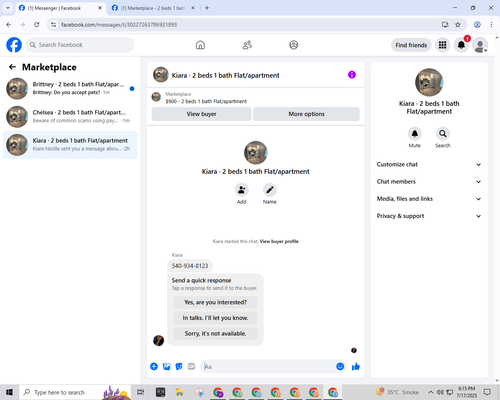Select Kiara conversation in the list
Screen dimensions: 500x400
pyautogui.click(x=70, y=145)
